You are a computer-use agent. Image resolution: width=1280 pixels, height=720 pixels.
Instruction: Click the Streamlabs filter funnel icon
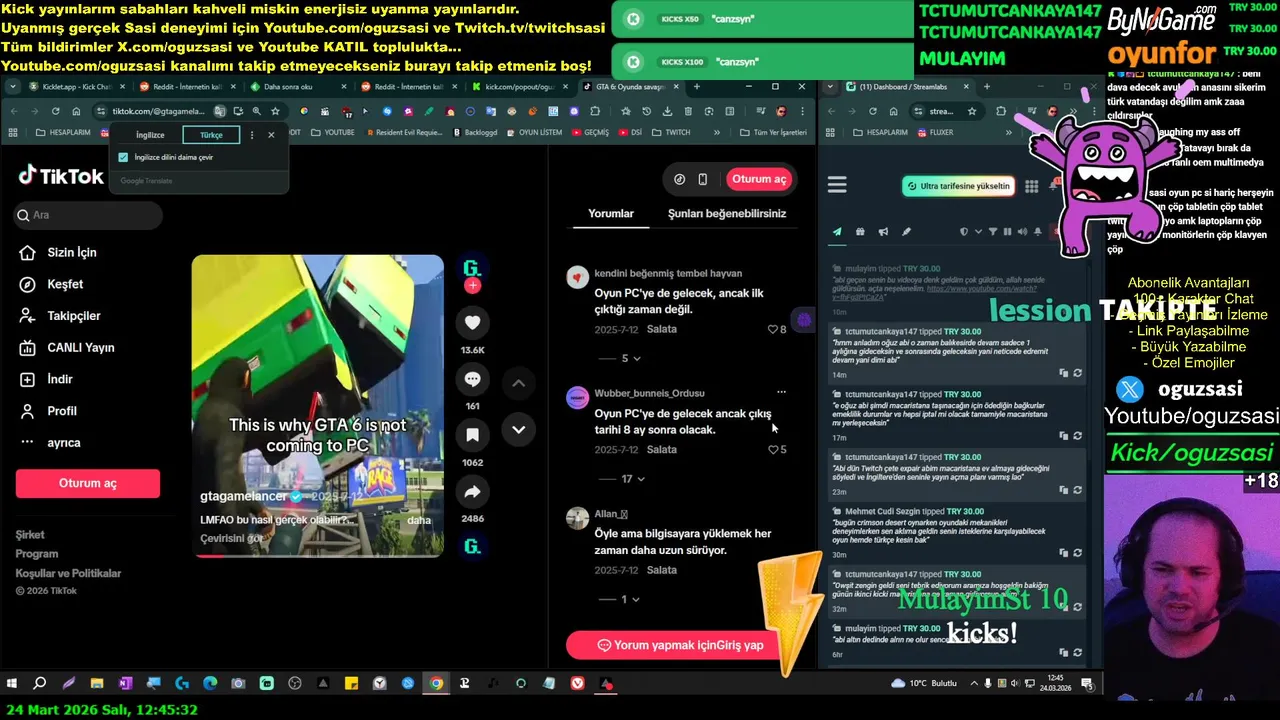pyautogui.click(x=993, y=232)
